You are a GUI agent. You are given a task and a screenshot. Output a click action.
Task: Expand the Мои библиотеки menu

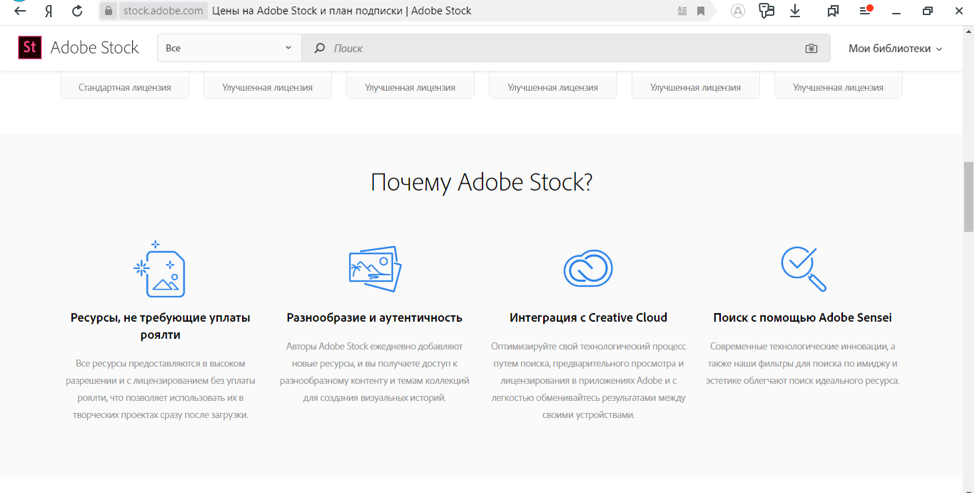click(895, 48)
